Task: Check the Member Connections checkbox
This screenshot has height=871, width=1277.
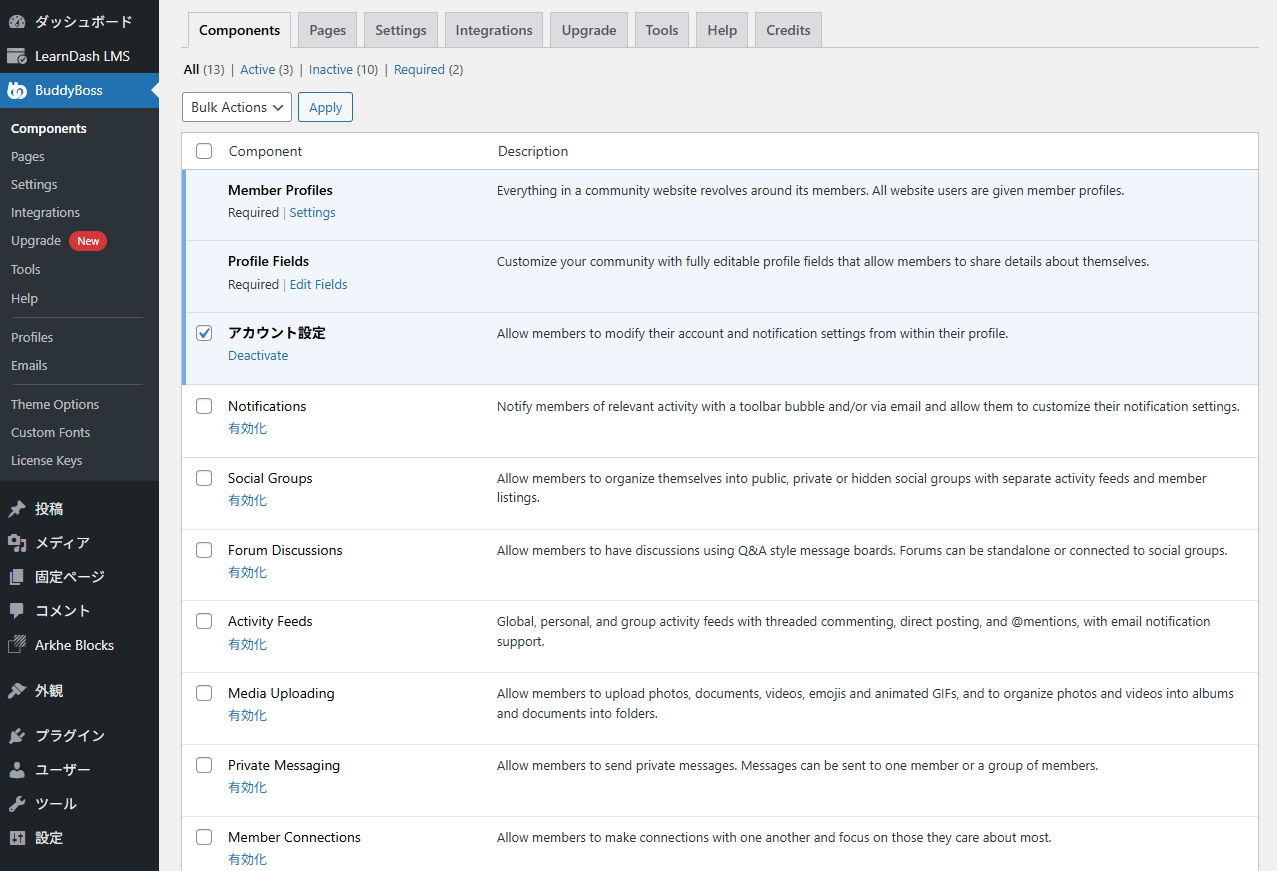Action: pos(204,837)
